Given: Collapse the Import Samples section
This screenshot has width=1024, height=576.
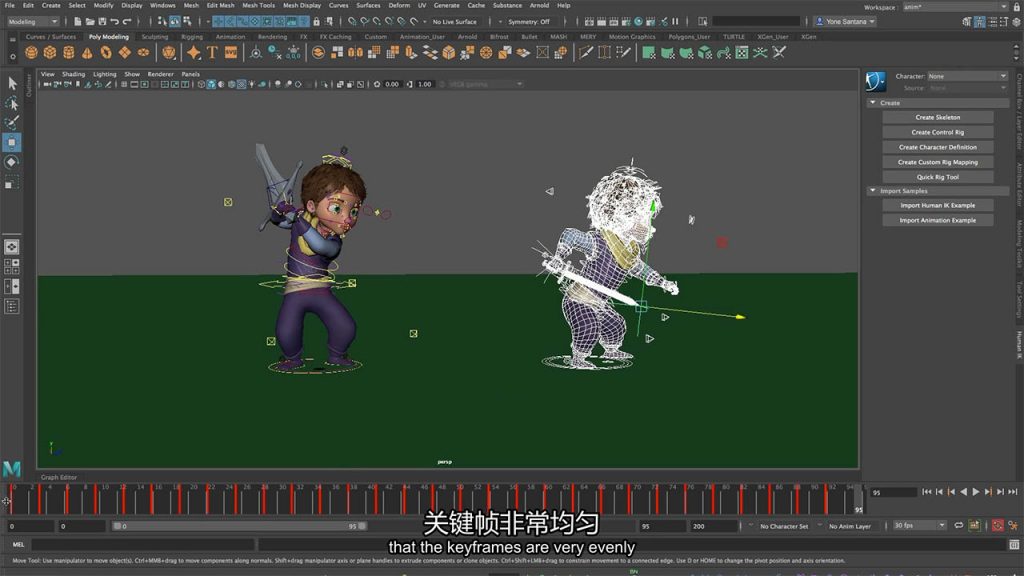Looking at the screenshot, I should 872,191.
